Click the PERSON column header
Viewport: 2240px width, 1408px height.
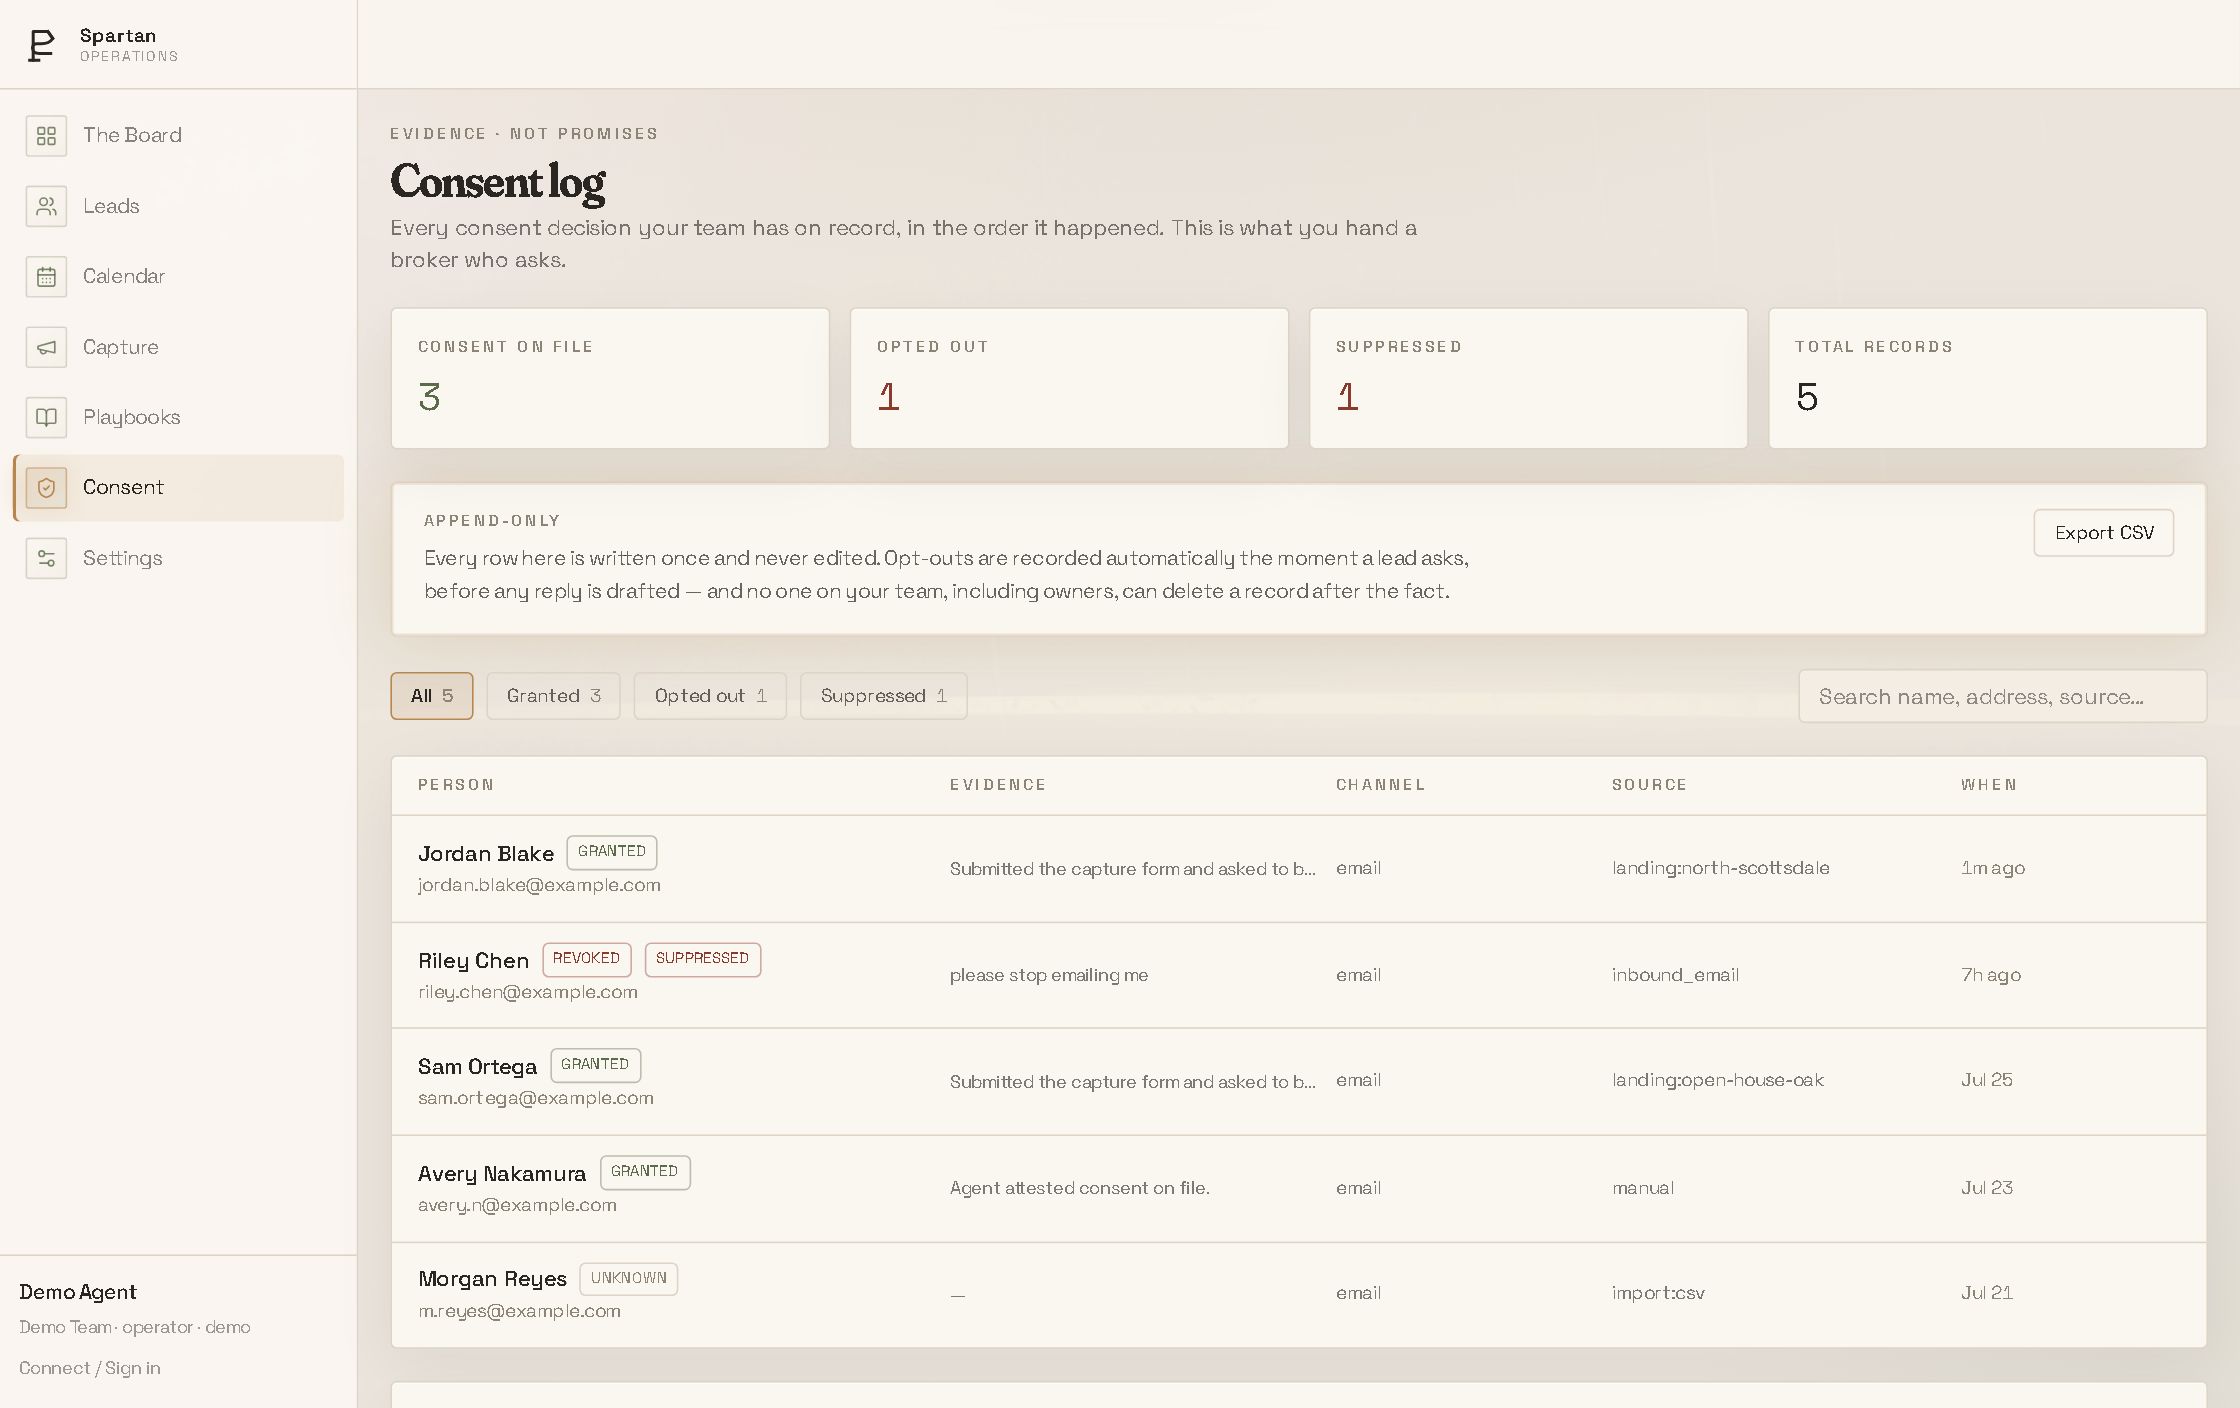(x=456, y=785)
